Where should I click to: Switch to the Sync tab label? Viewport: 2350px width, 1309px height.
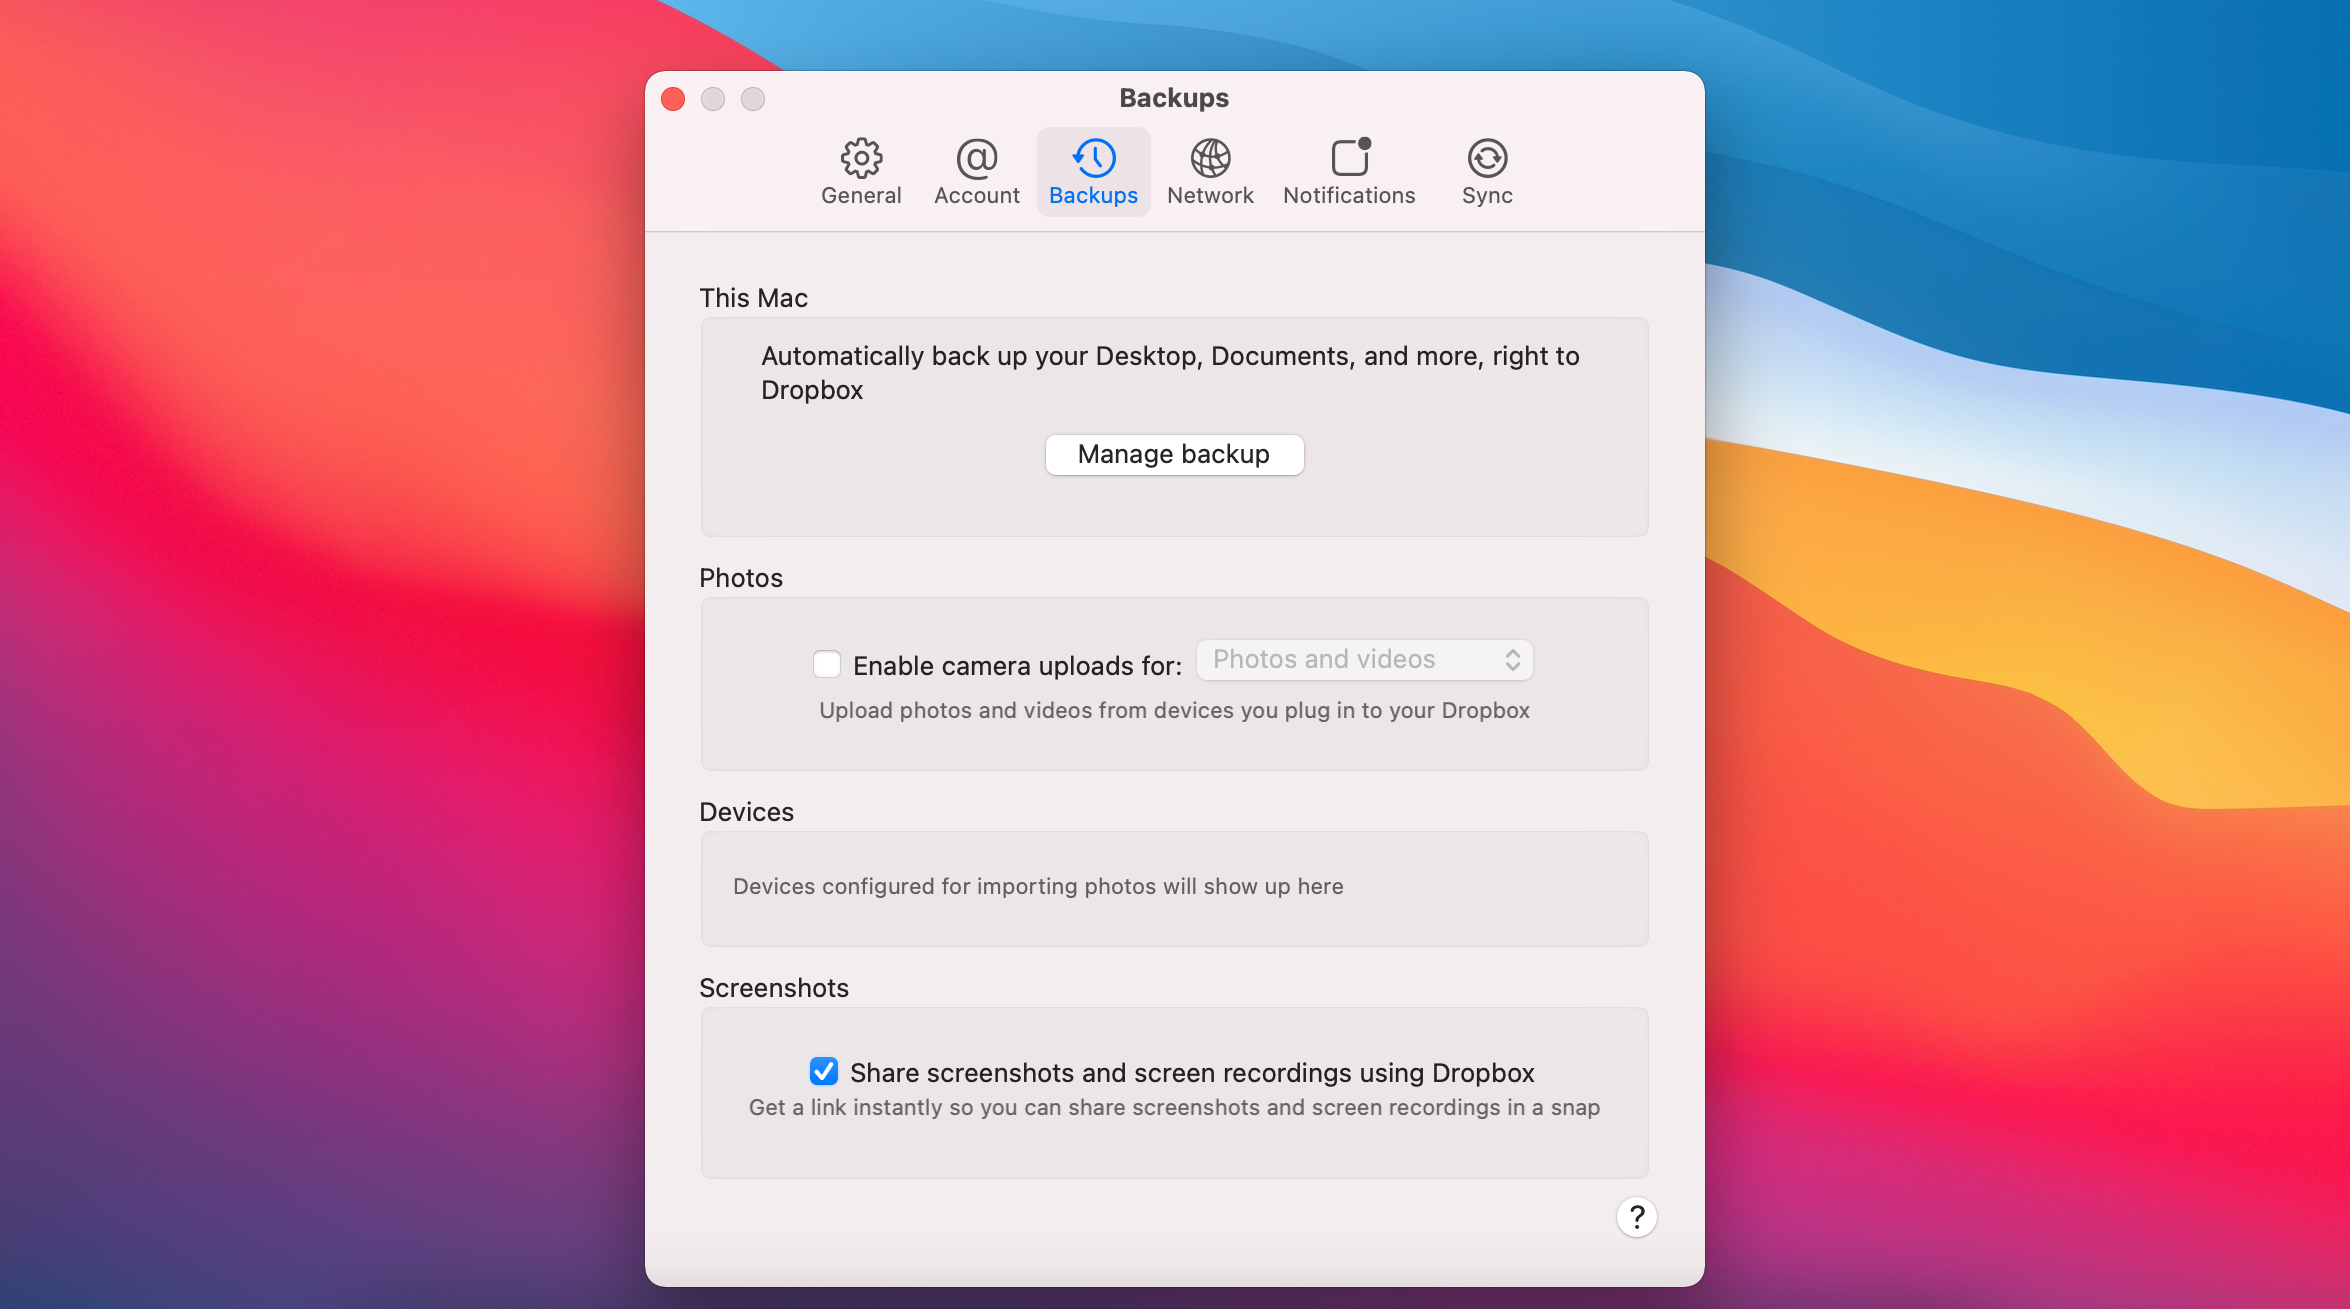(1487, 196)
